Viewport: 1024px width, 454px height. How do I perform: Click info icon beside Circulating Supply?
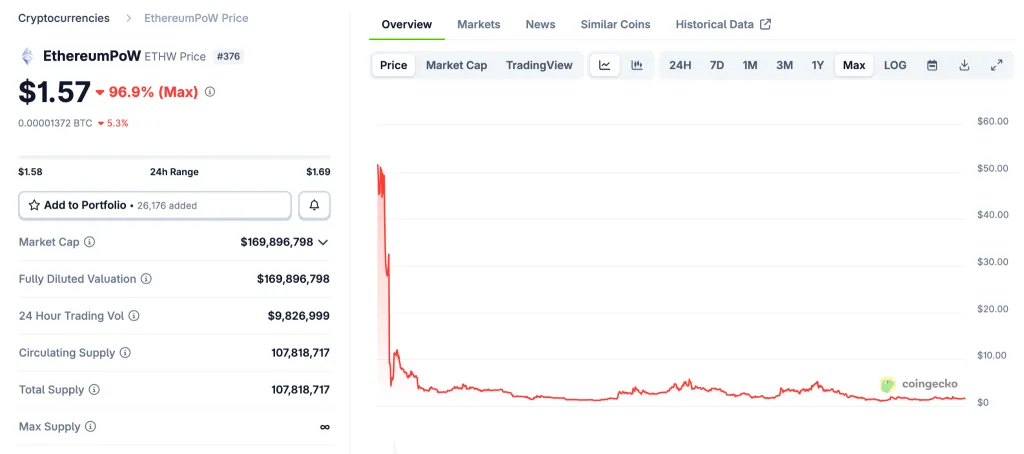point(125,353)
